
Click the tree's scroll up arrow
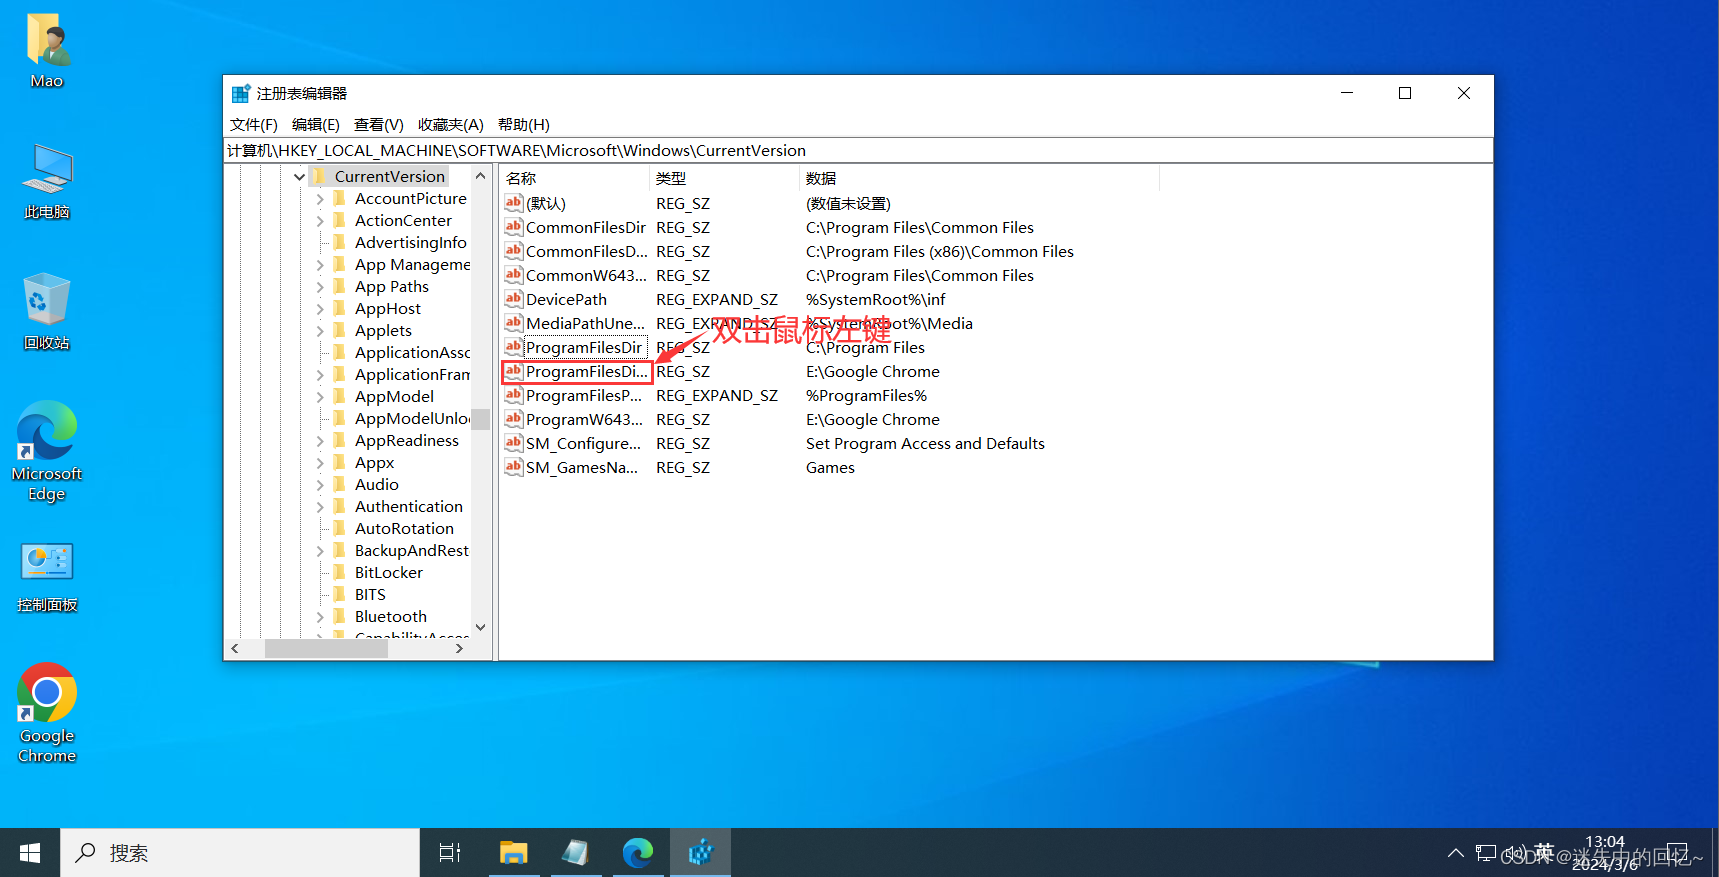(x=481, y=176)
